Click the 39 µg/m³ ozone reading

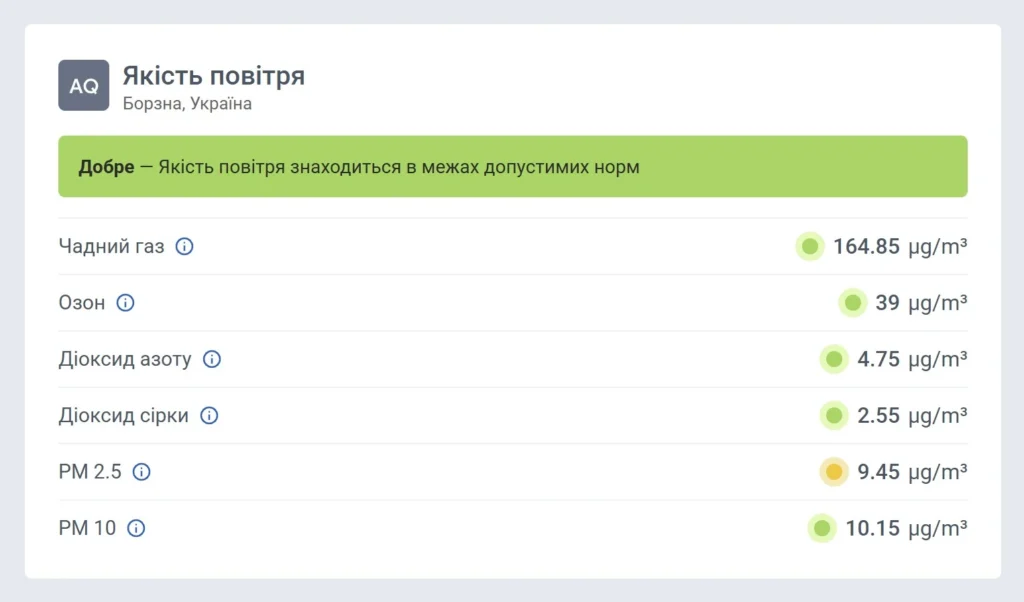pos(921,302)
